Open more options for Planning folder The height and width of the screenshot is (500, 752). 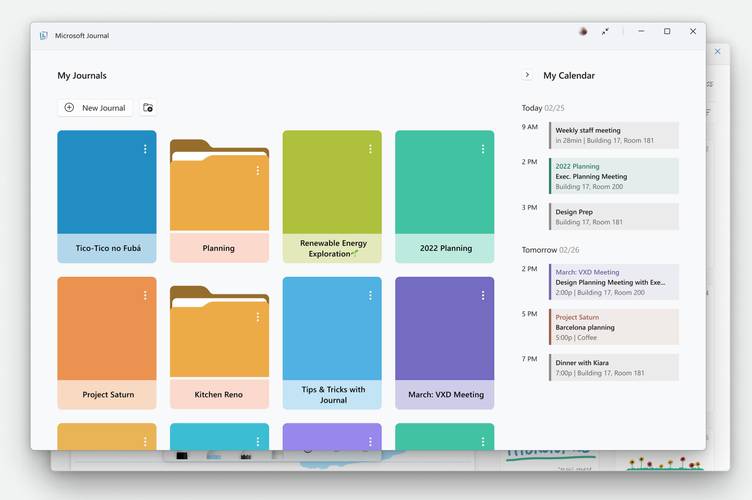pyautogui.click(x=258, y=170)
